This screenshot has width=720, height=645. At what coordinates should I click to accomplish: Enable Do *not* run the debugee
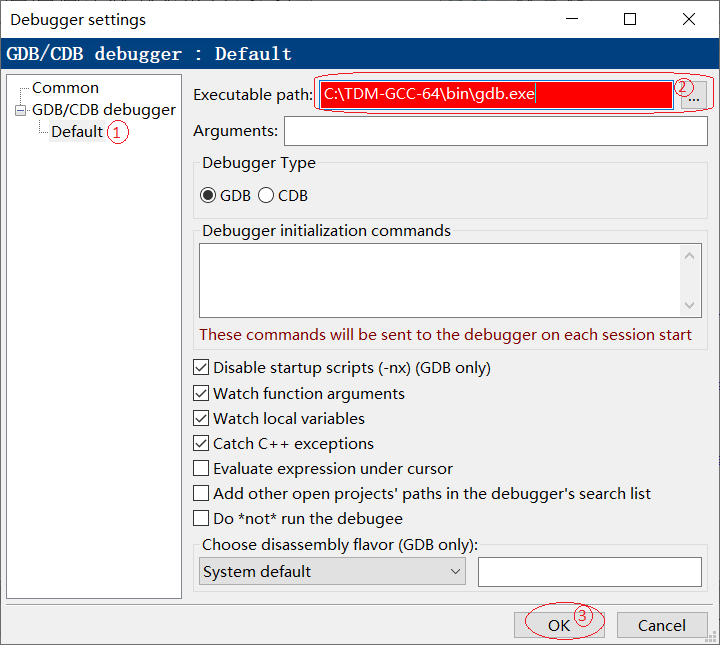point(201,518)
